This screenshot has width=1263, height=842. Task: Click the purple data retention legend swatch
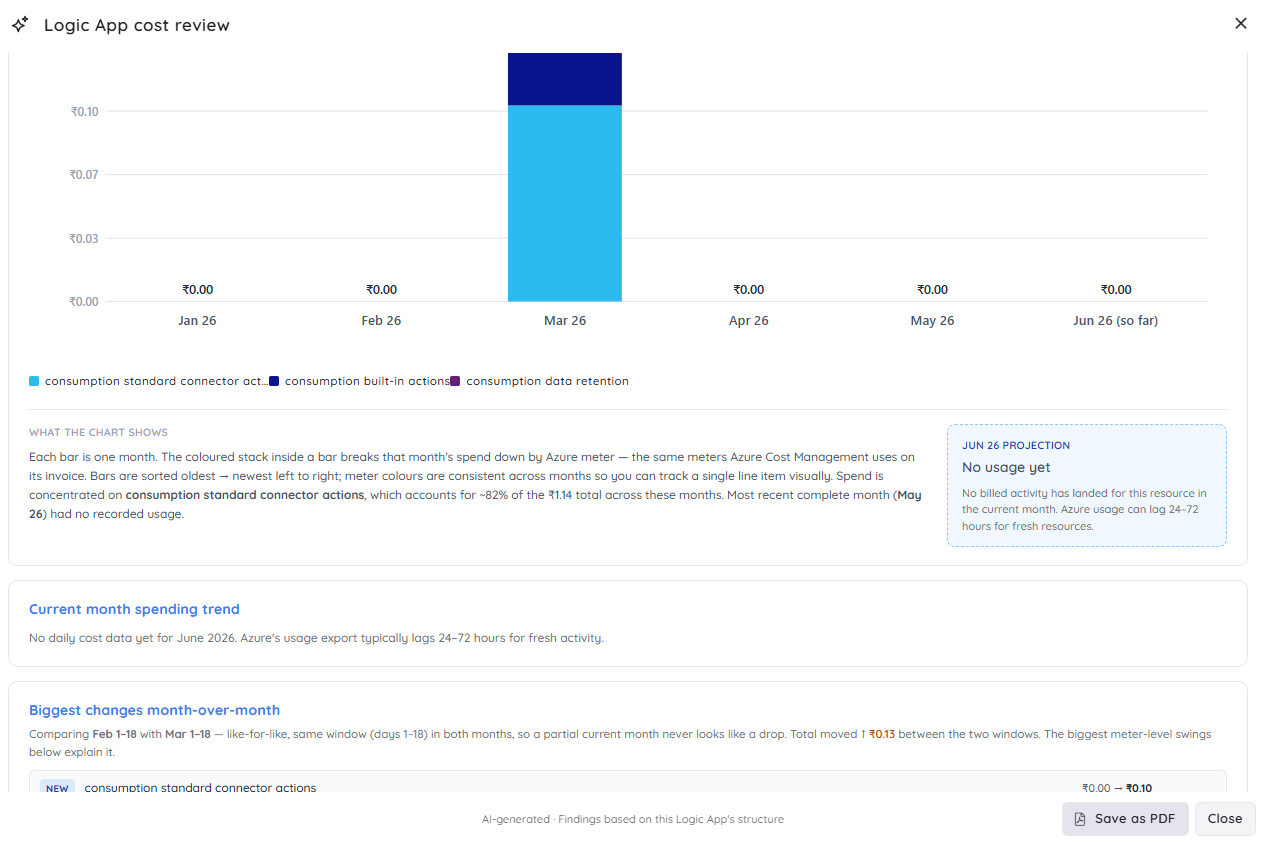coord(455,381)
